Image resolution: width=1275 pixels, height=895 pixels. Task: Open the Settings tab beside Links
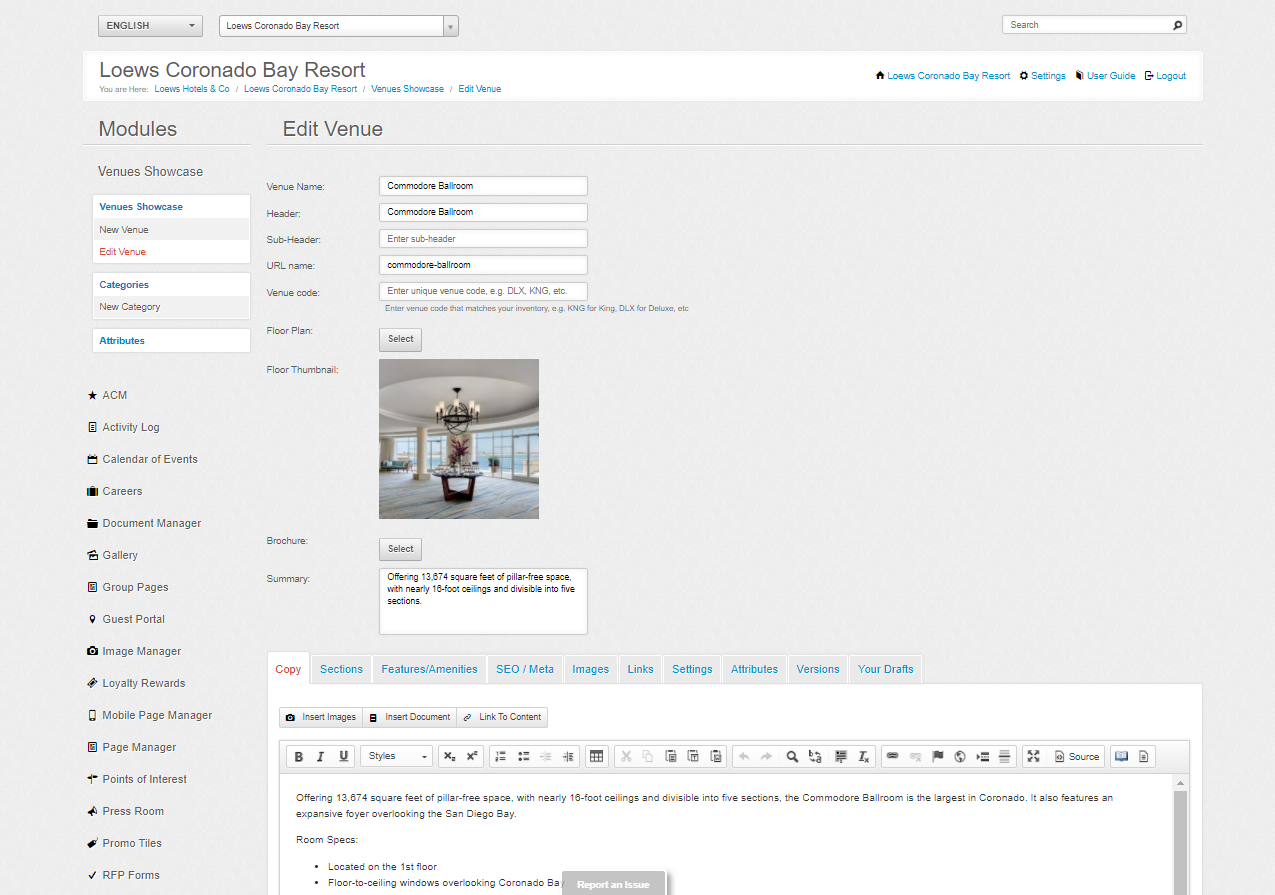click(x=692, y=669)
